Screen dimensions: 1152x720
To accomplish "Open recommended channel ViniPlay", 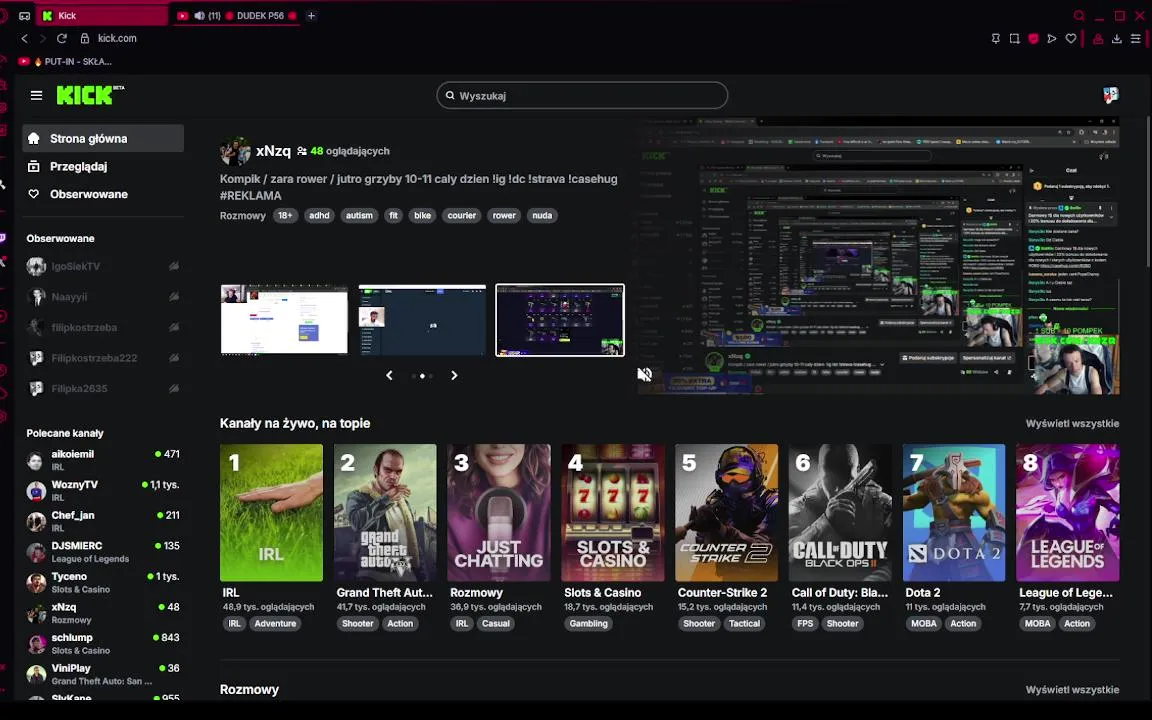I will click(103, 674).
